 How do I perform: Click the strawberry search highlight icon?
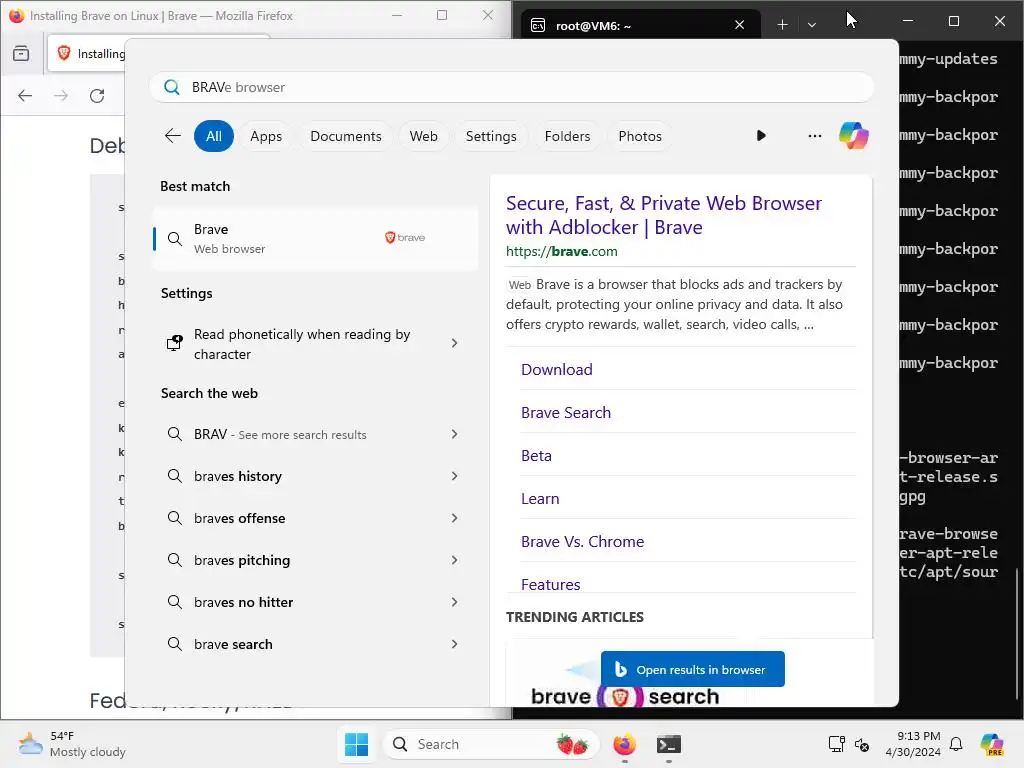click(x=572, y=744)
